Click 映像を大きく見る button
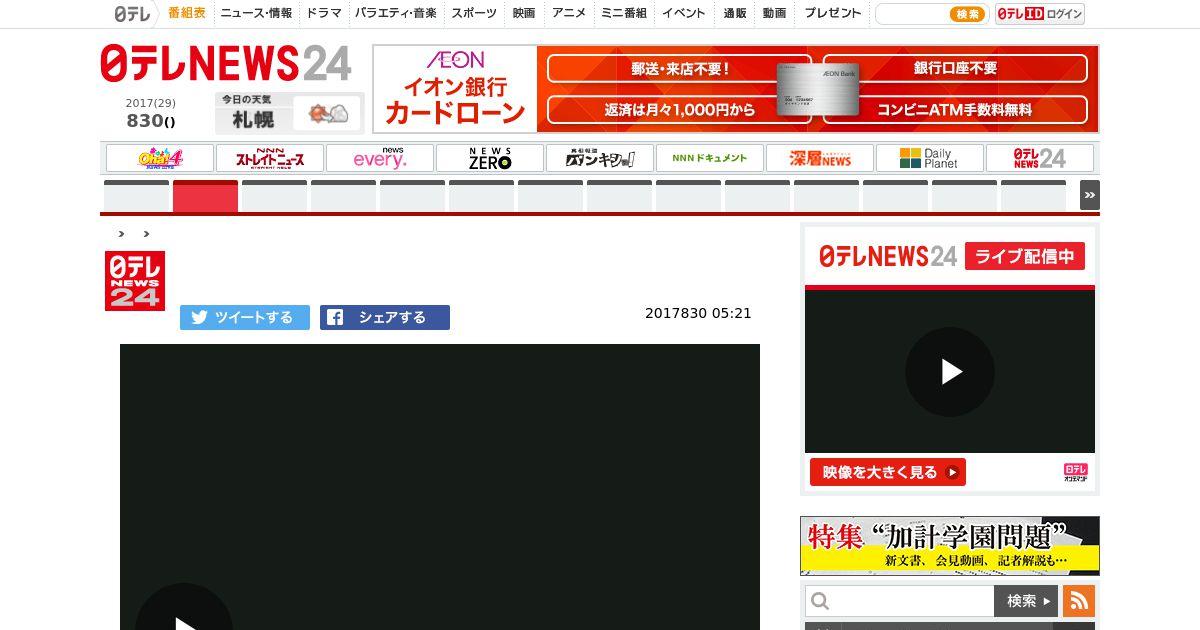The image size is (1200, 630). (x=888, y=472)
